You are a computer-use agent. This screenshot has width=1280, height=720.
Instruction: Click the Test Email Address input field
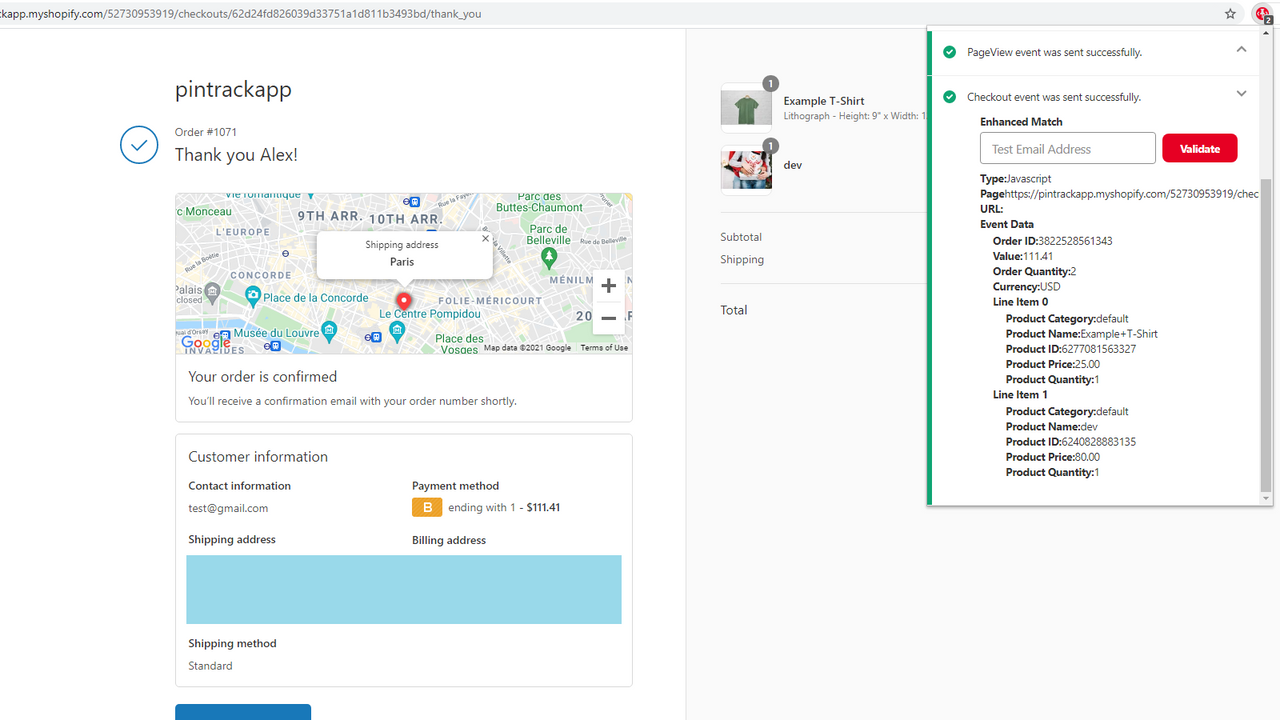click(1067, 149)
